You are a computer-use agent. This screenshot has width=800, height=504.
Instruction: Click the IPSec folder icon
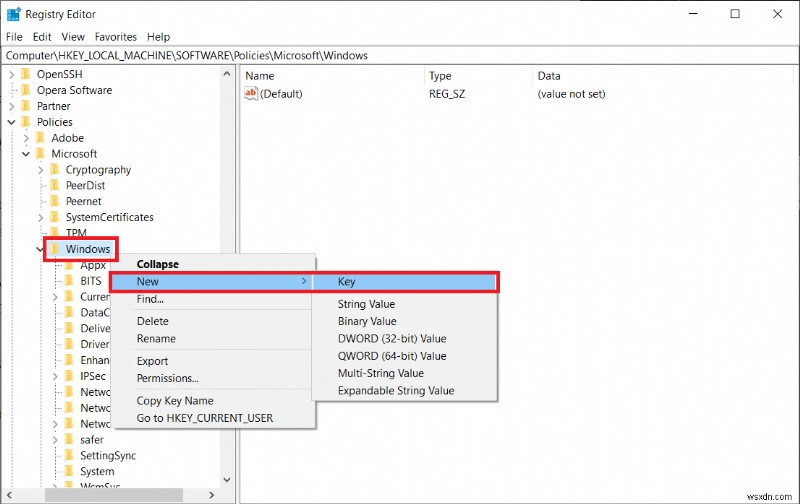(69, 376)
